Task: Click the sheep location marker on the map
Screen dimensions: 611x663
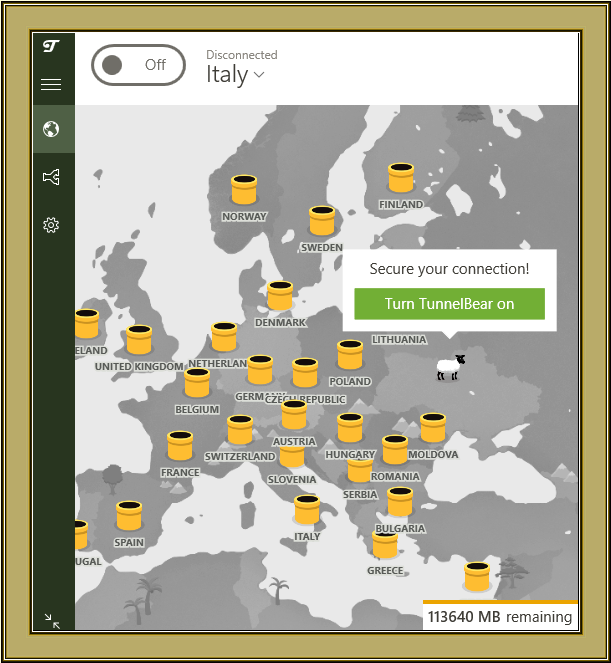Action: pyautogui.click(x=450, y=367)
